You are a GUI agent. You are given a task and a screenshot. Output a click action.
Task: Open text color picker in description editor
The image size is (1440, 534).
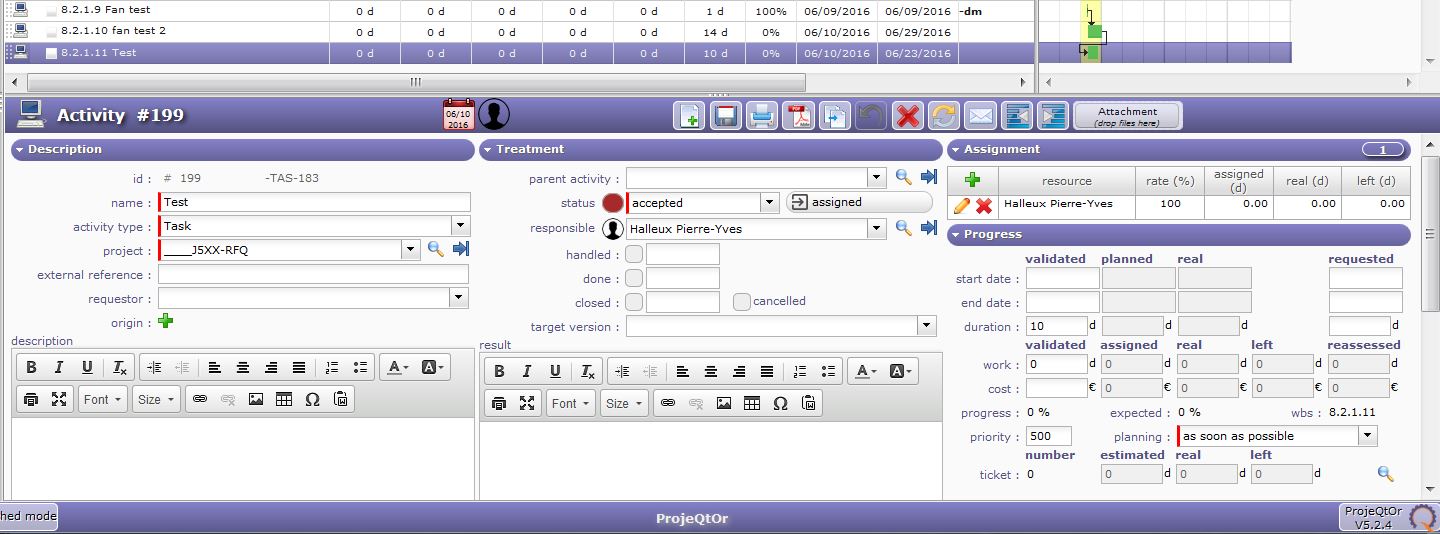[397, 368]
